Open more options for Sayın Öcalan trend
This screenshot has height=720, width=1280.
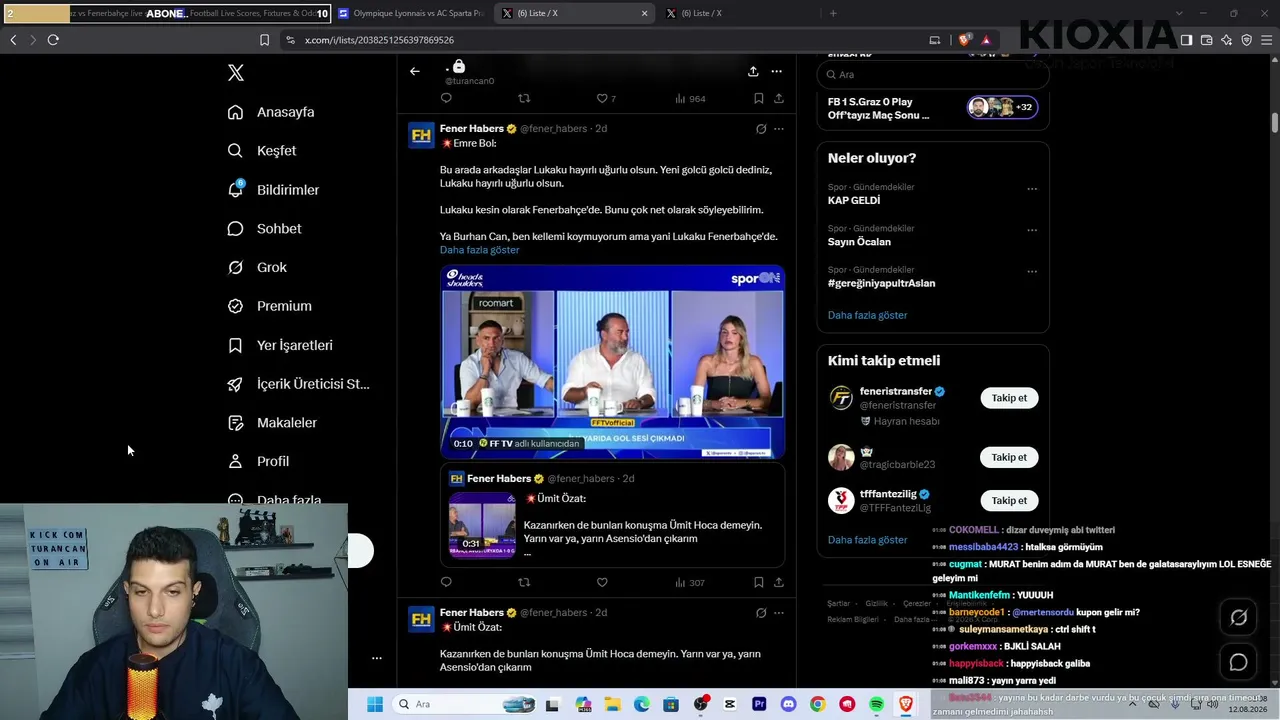[x=1032, y=230]
